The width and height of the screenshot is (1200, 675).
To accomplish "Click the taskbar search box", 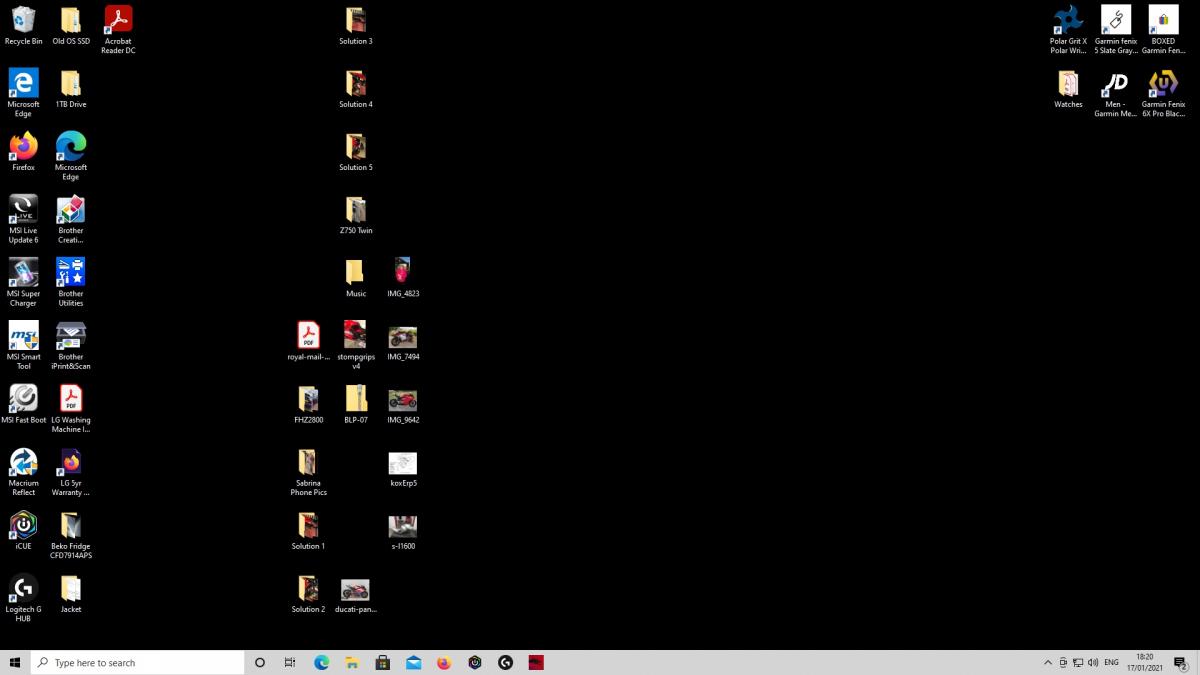I will [x=138, y=662].
